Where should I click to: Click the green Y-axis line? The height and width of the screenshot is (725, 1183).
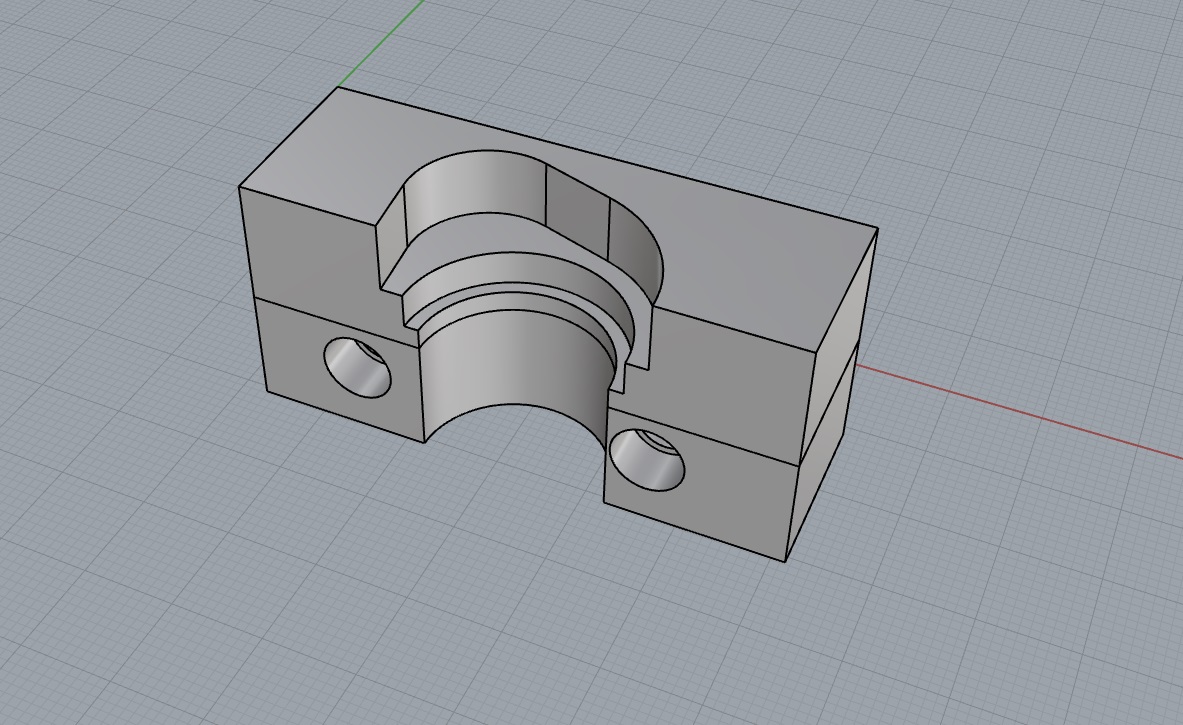click(381, 43)
